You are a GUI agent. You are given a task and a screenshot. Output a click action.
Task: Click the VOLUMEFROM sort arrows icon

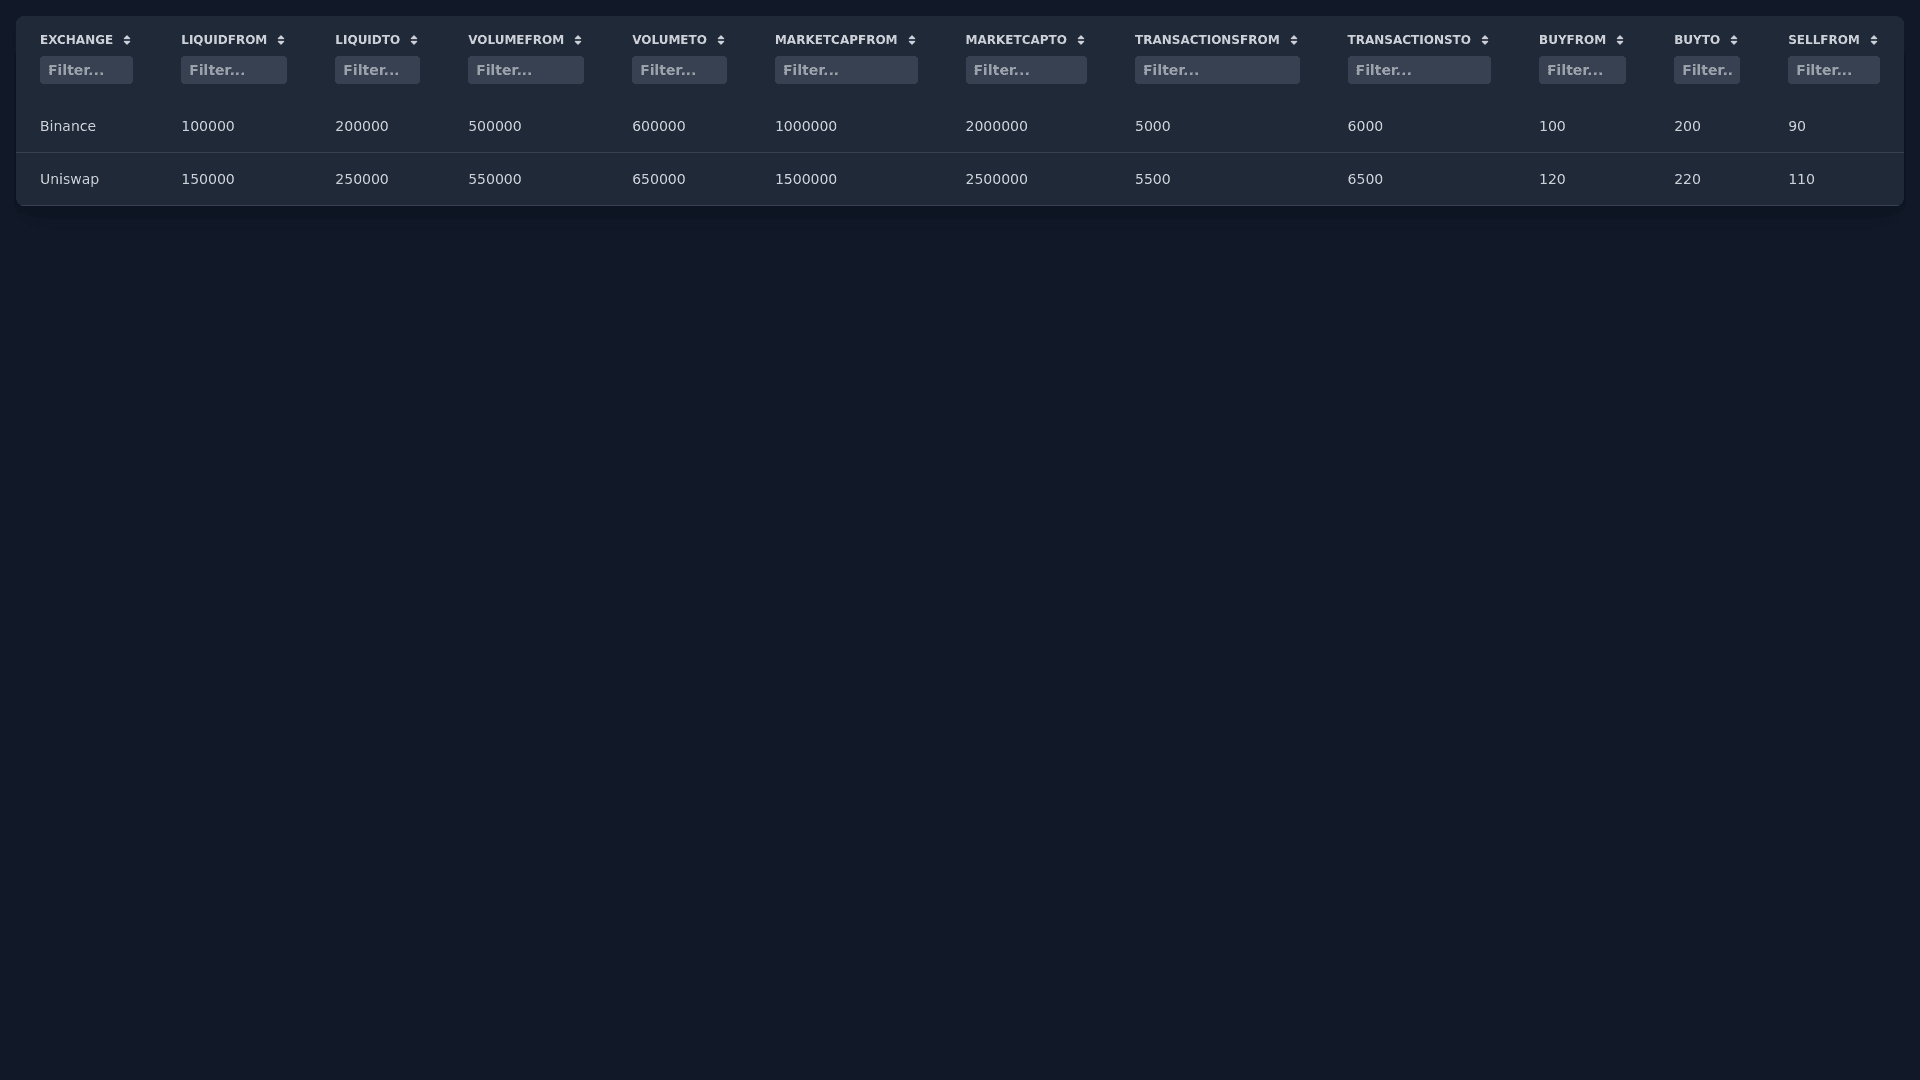578,40
